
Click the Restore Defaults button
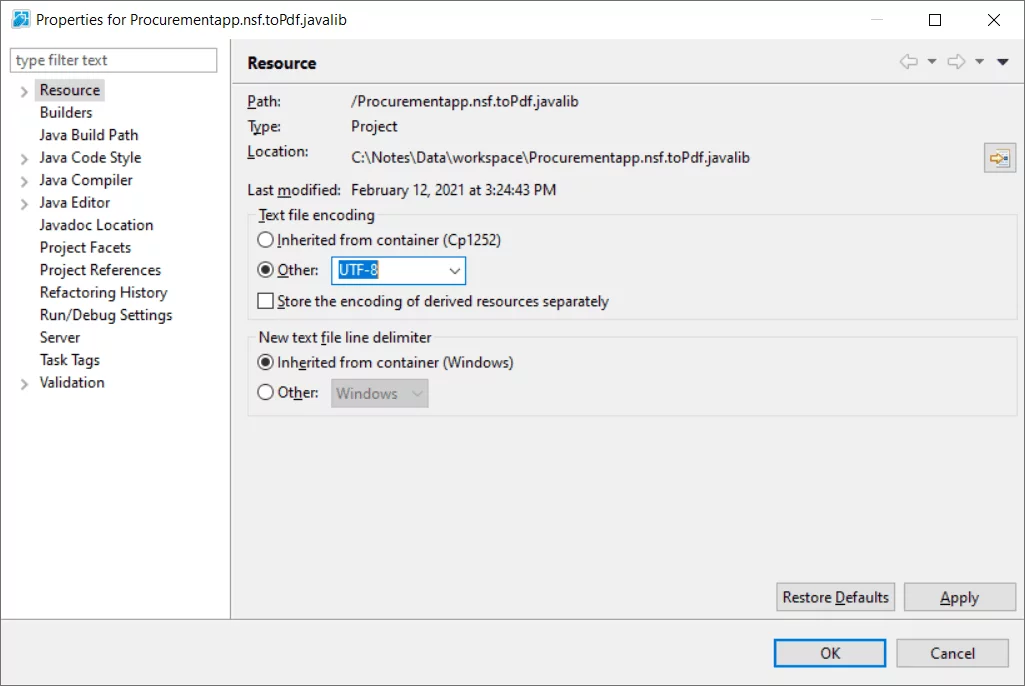click(x=835, y=597)
